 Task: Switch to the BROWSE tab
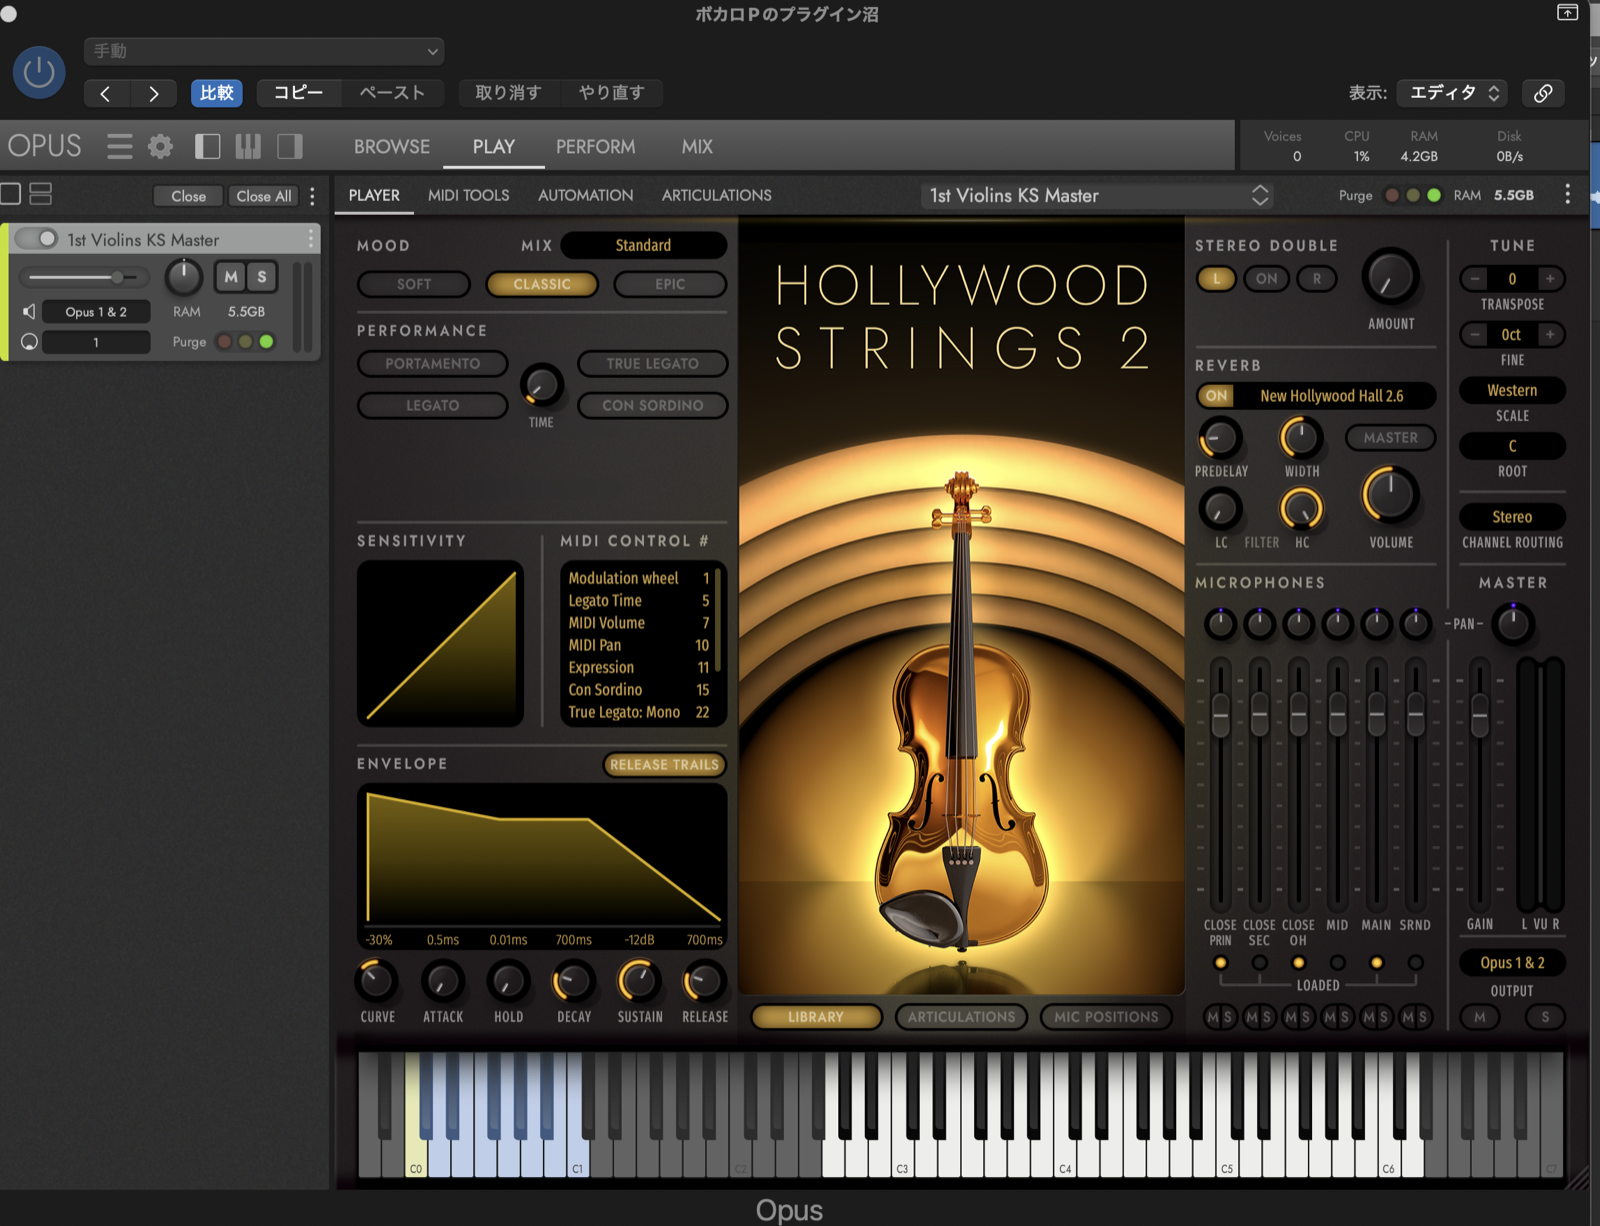[392, 147]
